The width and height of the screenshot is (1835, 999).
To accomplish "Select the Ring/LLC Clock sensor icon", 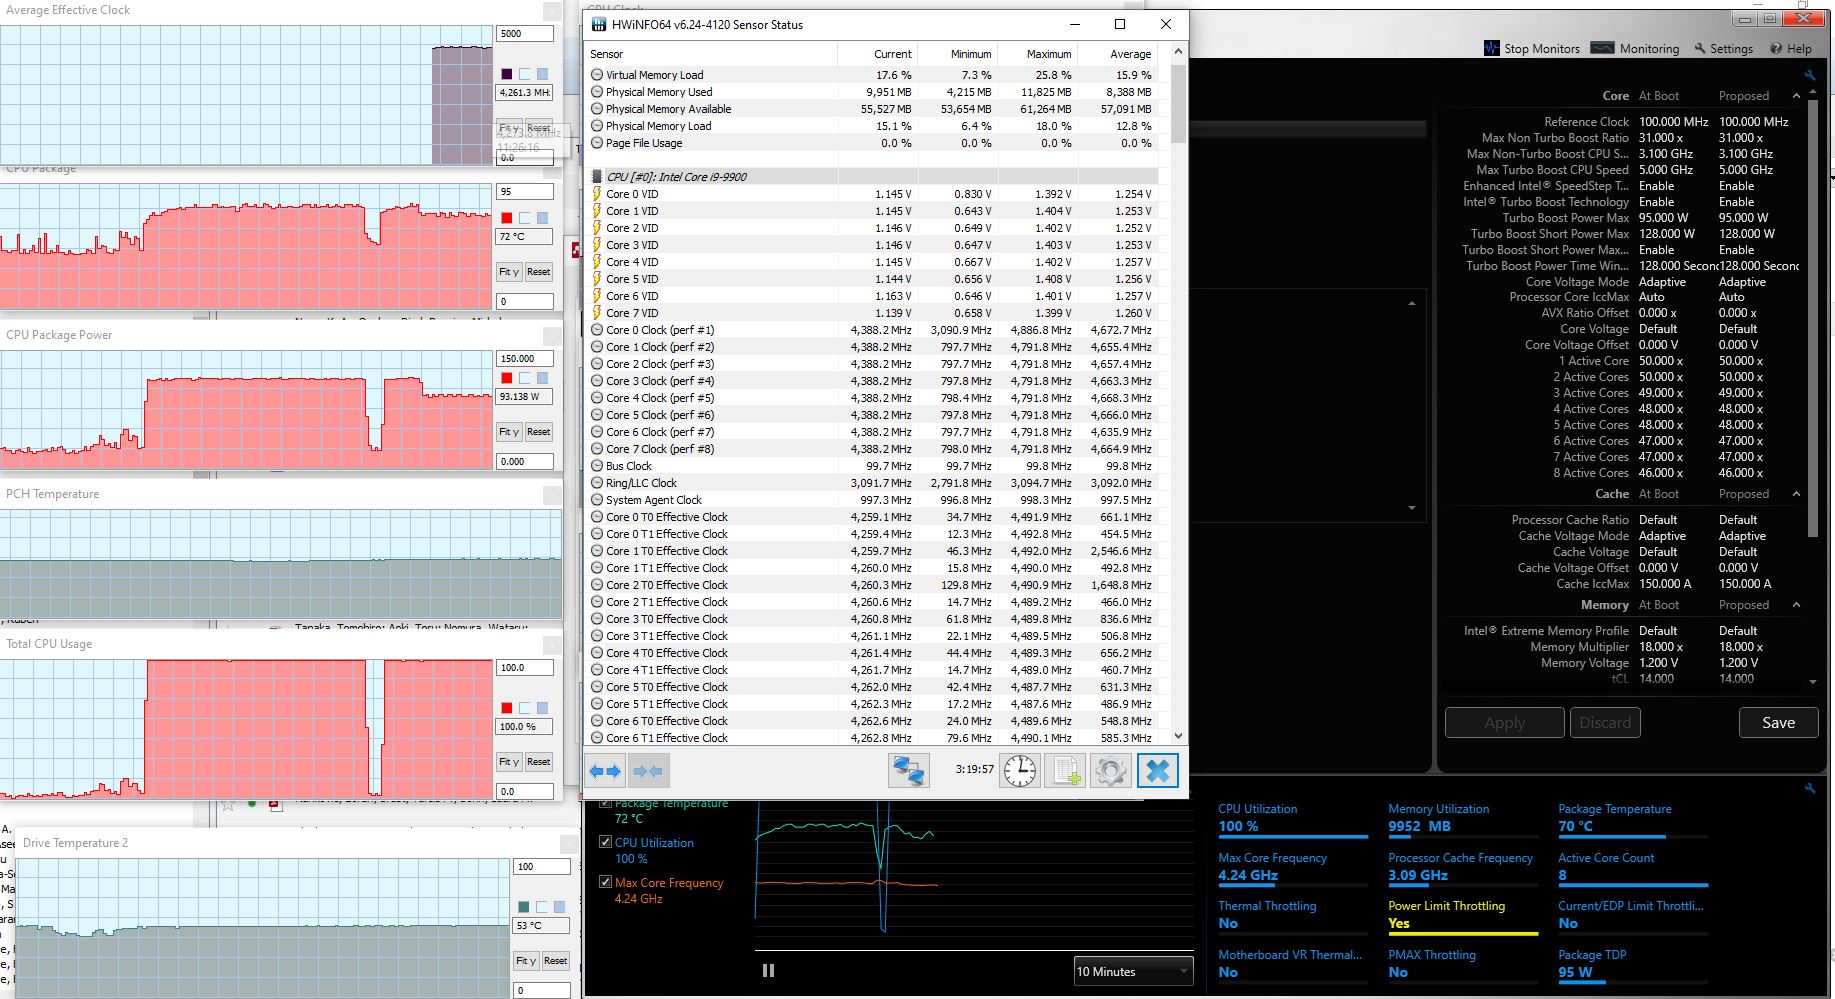I will (597, 483).
